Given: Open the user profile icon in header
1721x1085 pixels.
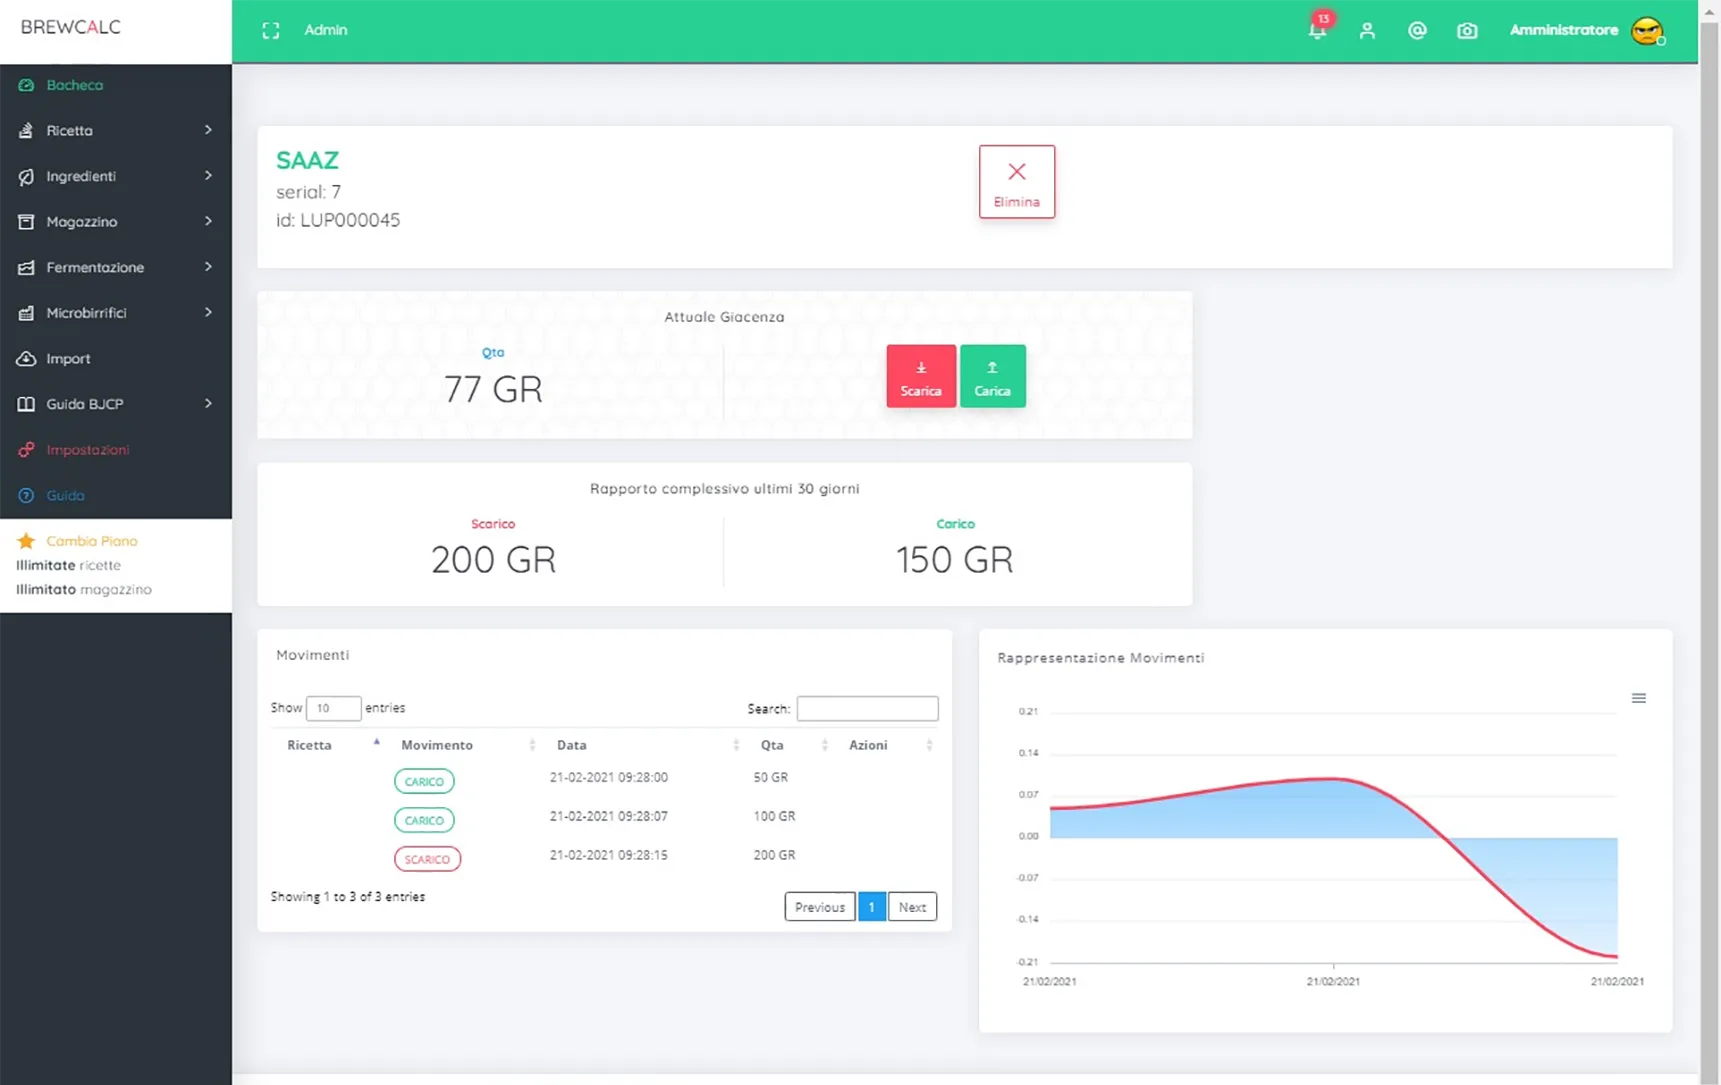Looking at the screenshot, I should point(1367,31).
